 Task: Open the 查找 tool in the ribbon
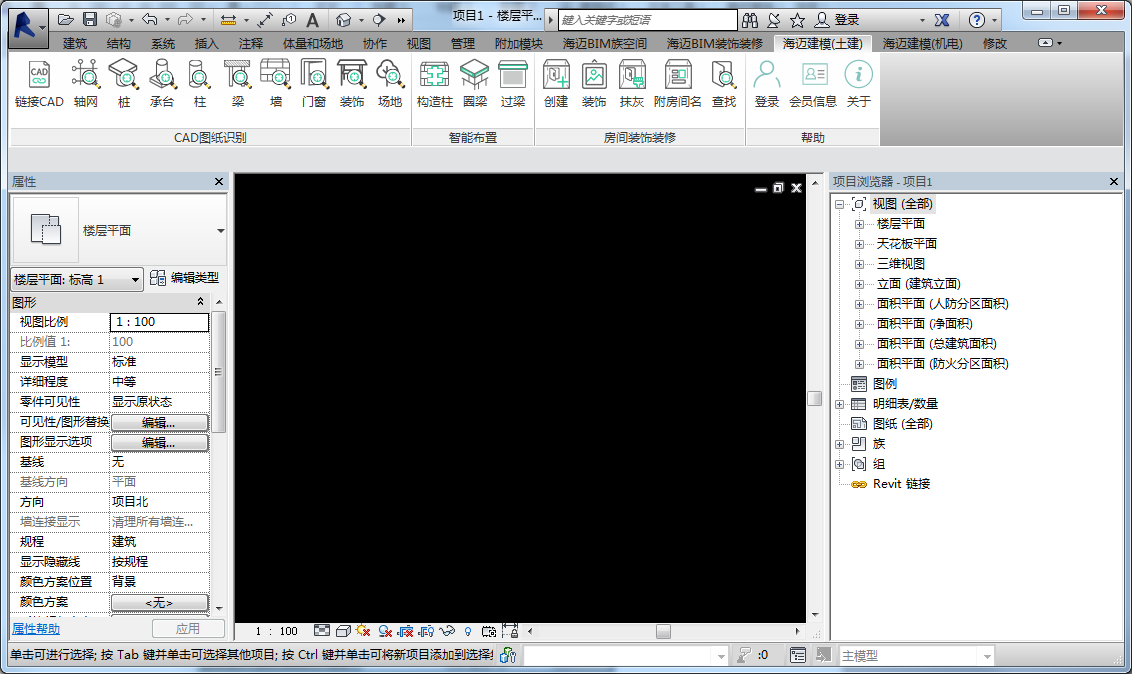click(x=723, y=84)
